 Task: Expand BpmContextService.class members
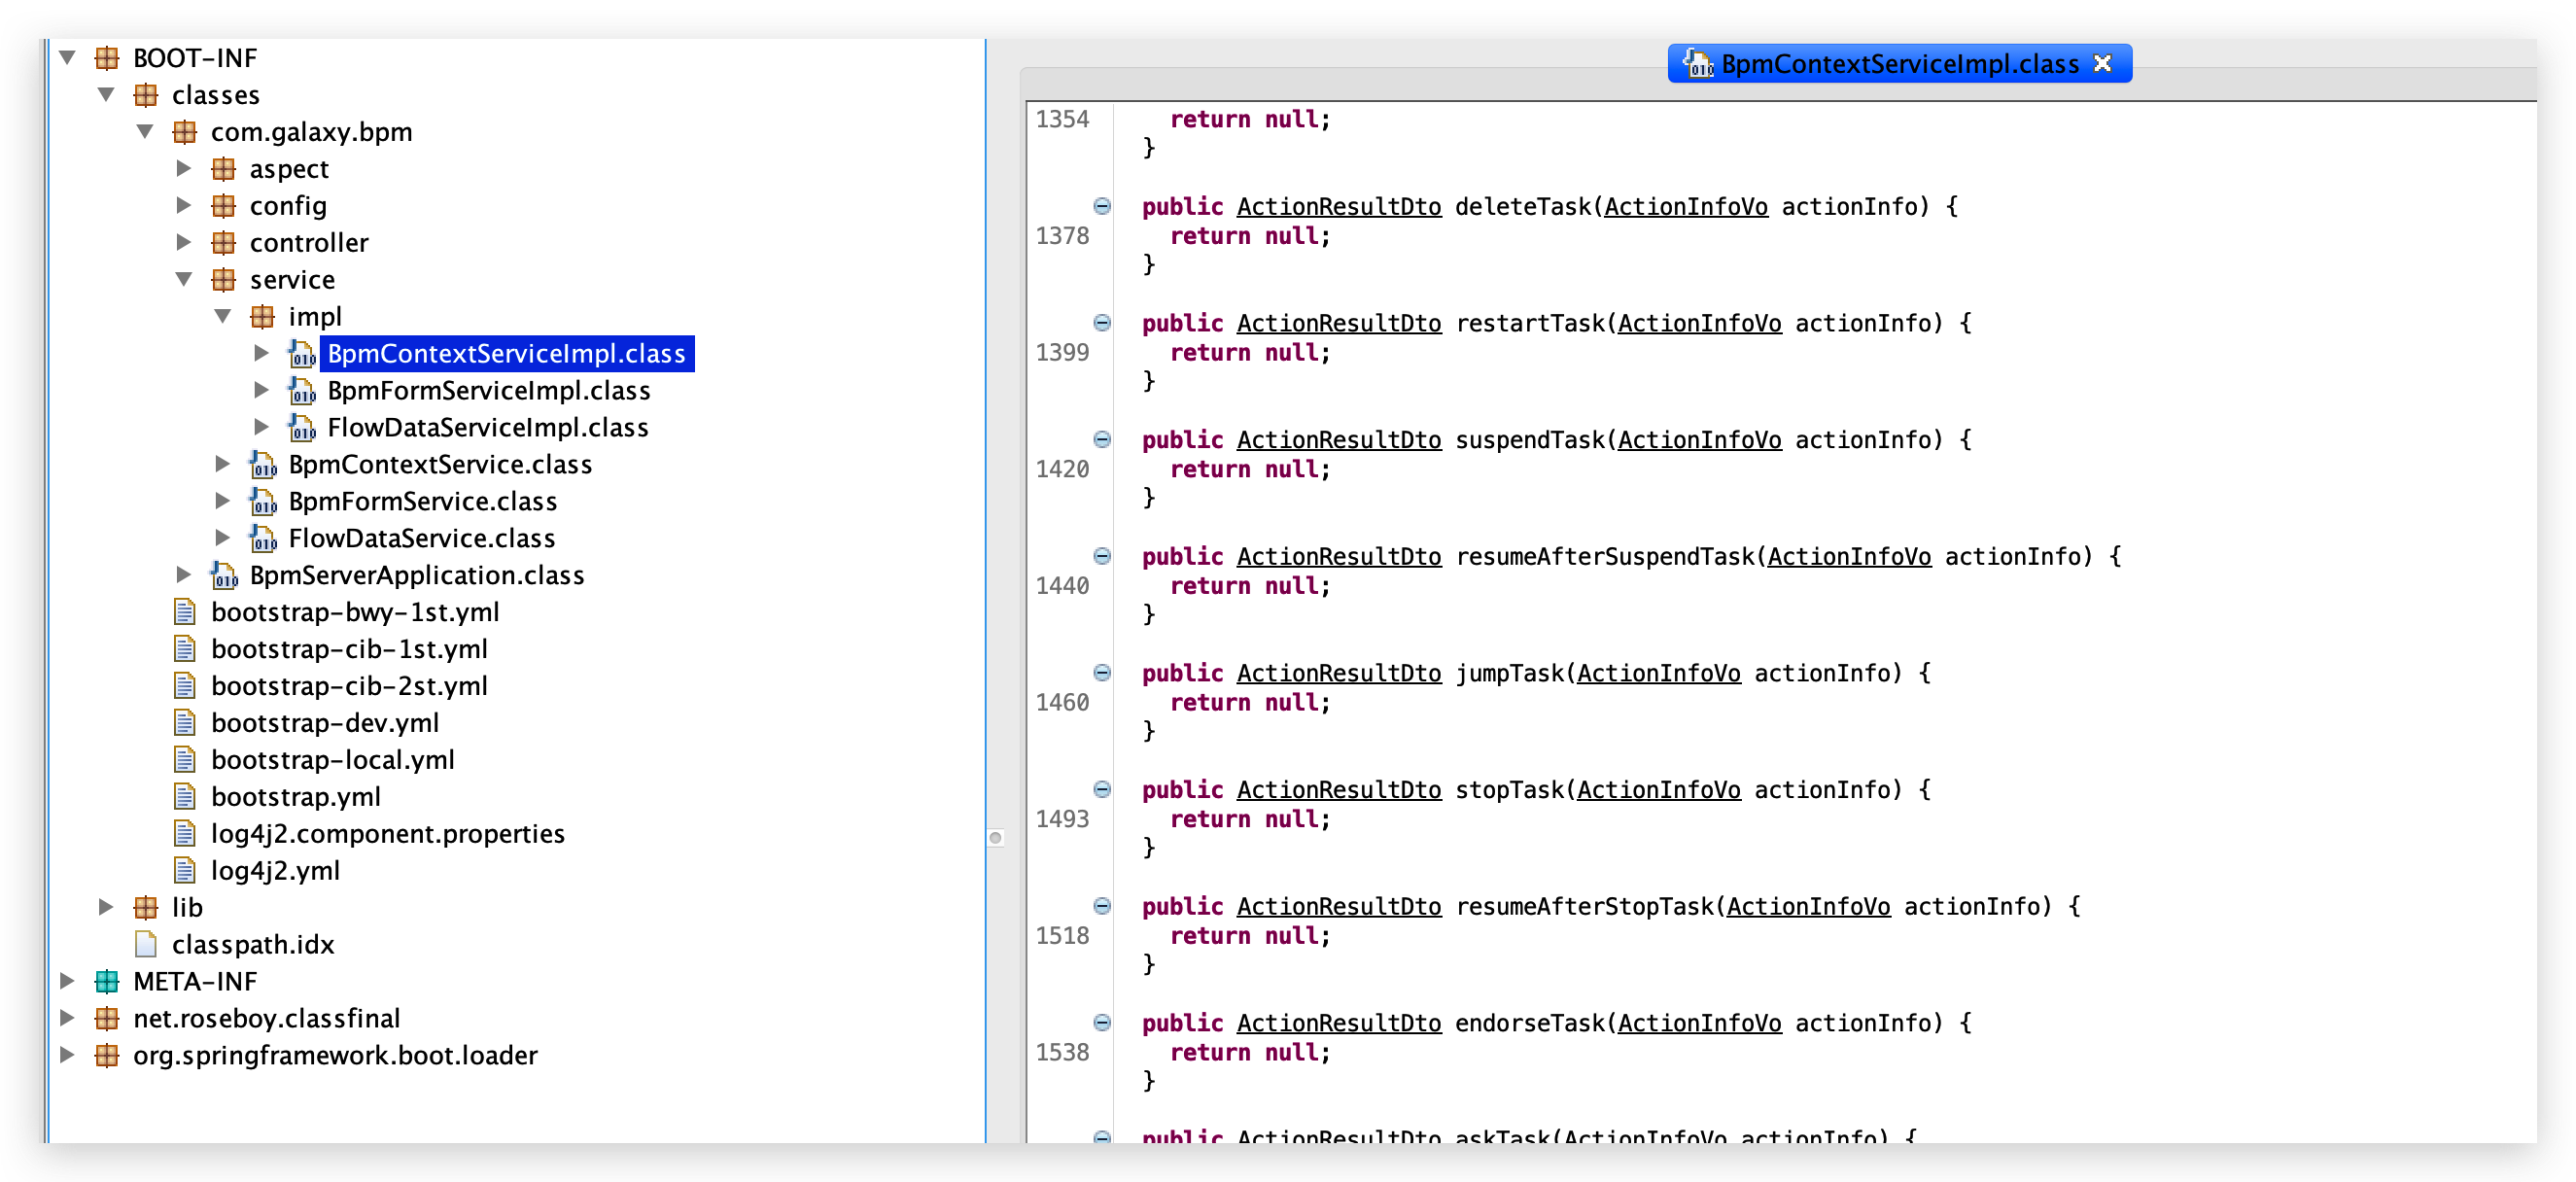coord(223,465)
